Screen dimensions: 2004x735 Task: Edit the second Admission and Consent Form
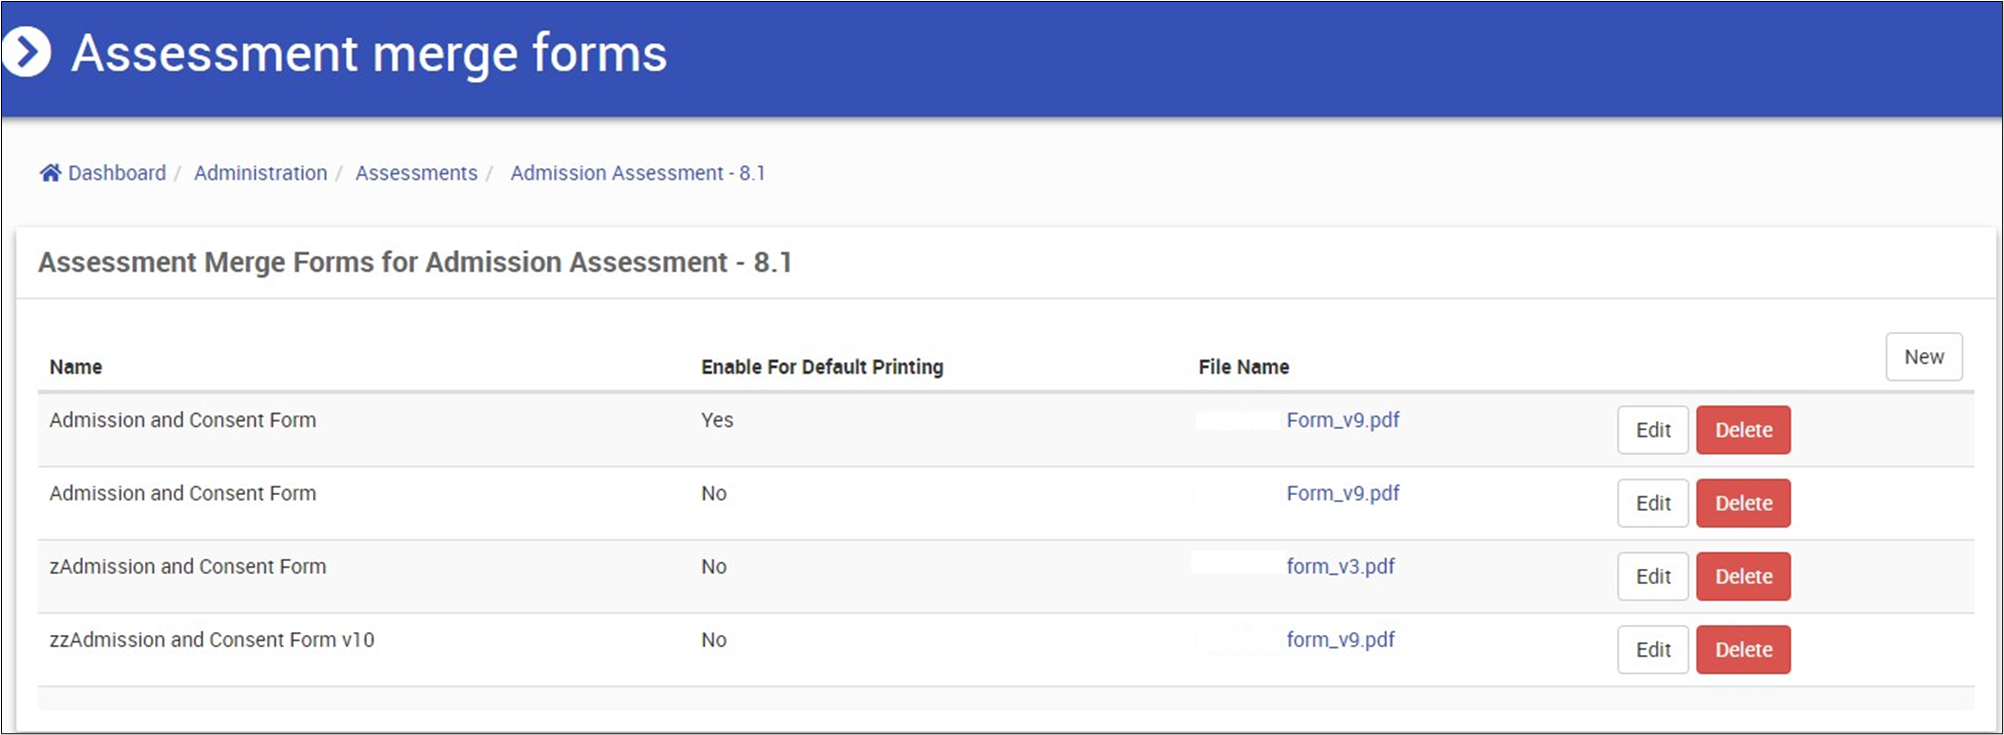(1653, 503)
